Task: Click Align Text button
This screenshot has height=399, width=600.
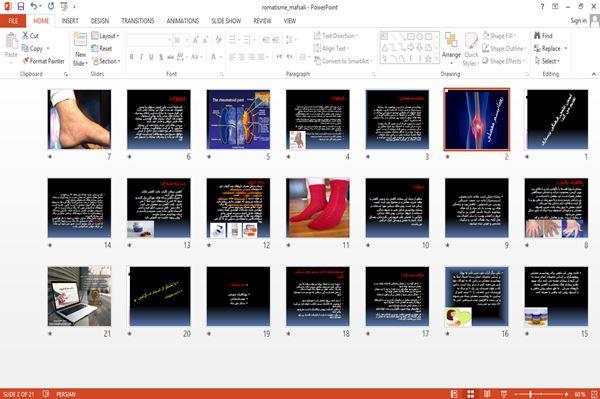Action: pyautogui.click(x=331, y=48)
